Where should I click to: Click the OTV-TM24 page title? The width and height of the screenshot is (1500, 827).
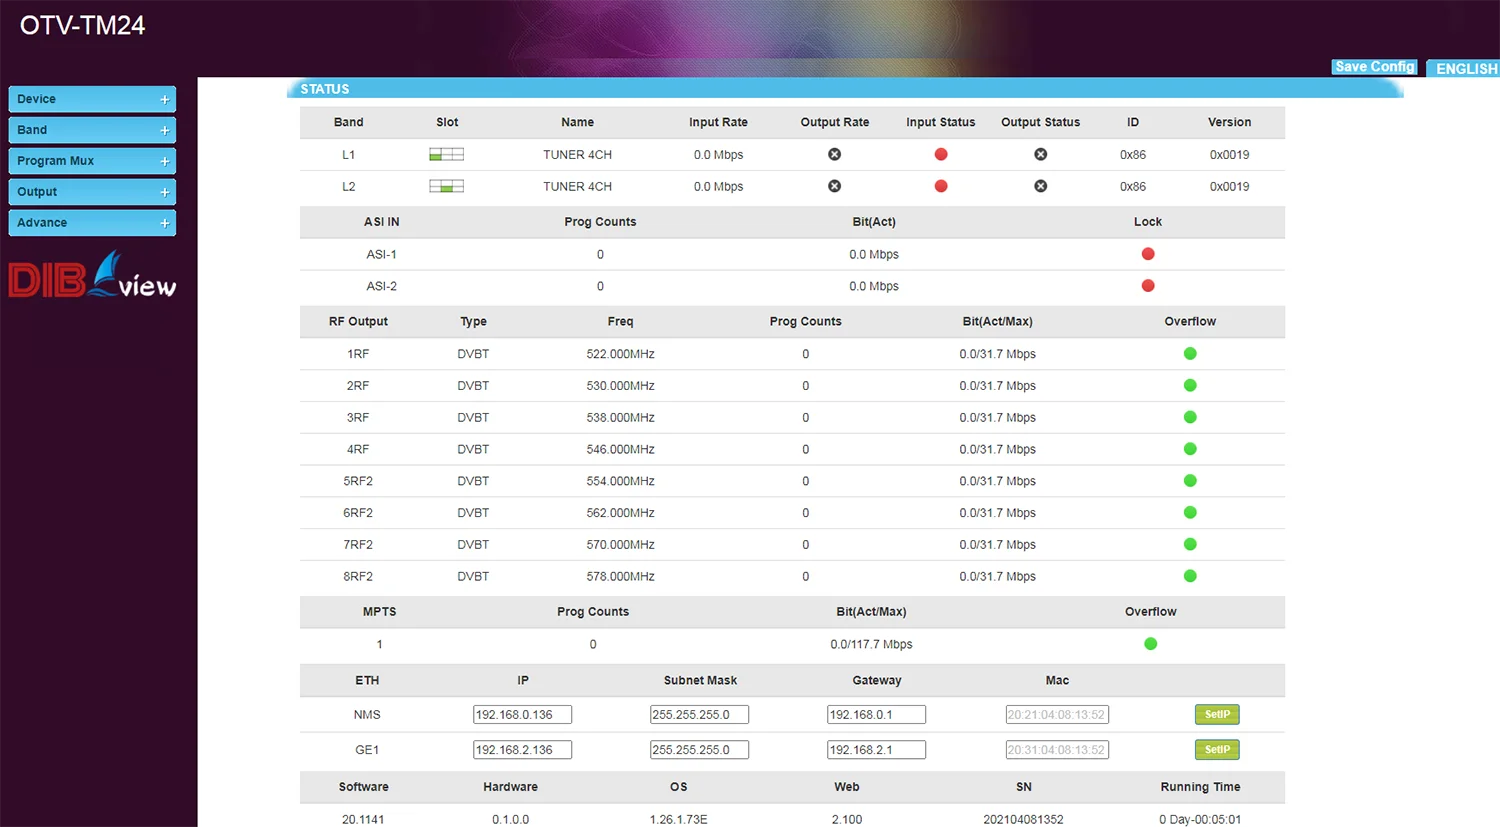82,26
